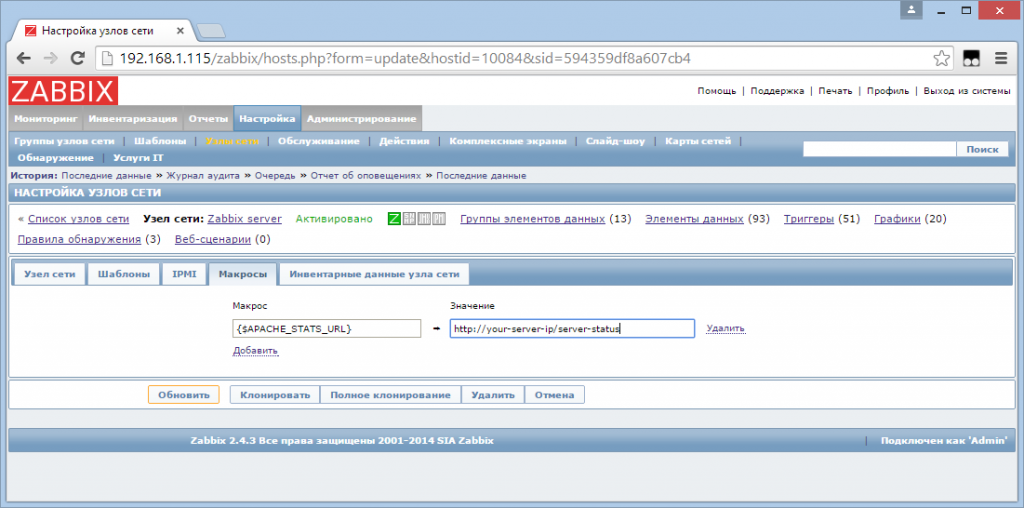Screen dimensions: 1024x508
Task: Close the Настройка узлов сети browser tab
Action: point(182,29)
